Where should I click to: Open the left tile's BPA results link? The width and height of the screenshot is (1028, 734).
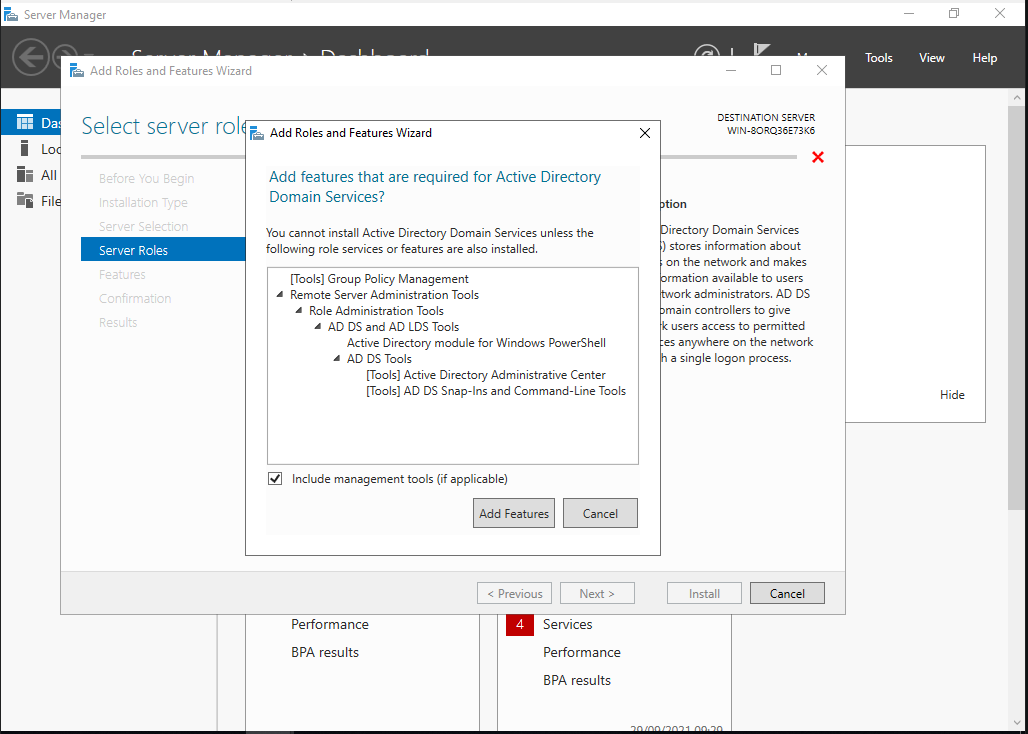[x=325, y=652]
